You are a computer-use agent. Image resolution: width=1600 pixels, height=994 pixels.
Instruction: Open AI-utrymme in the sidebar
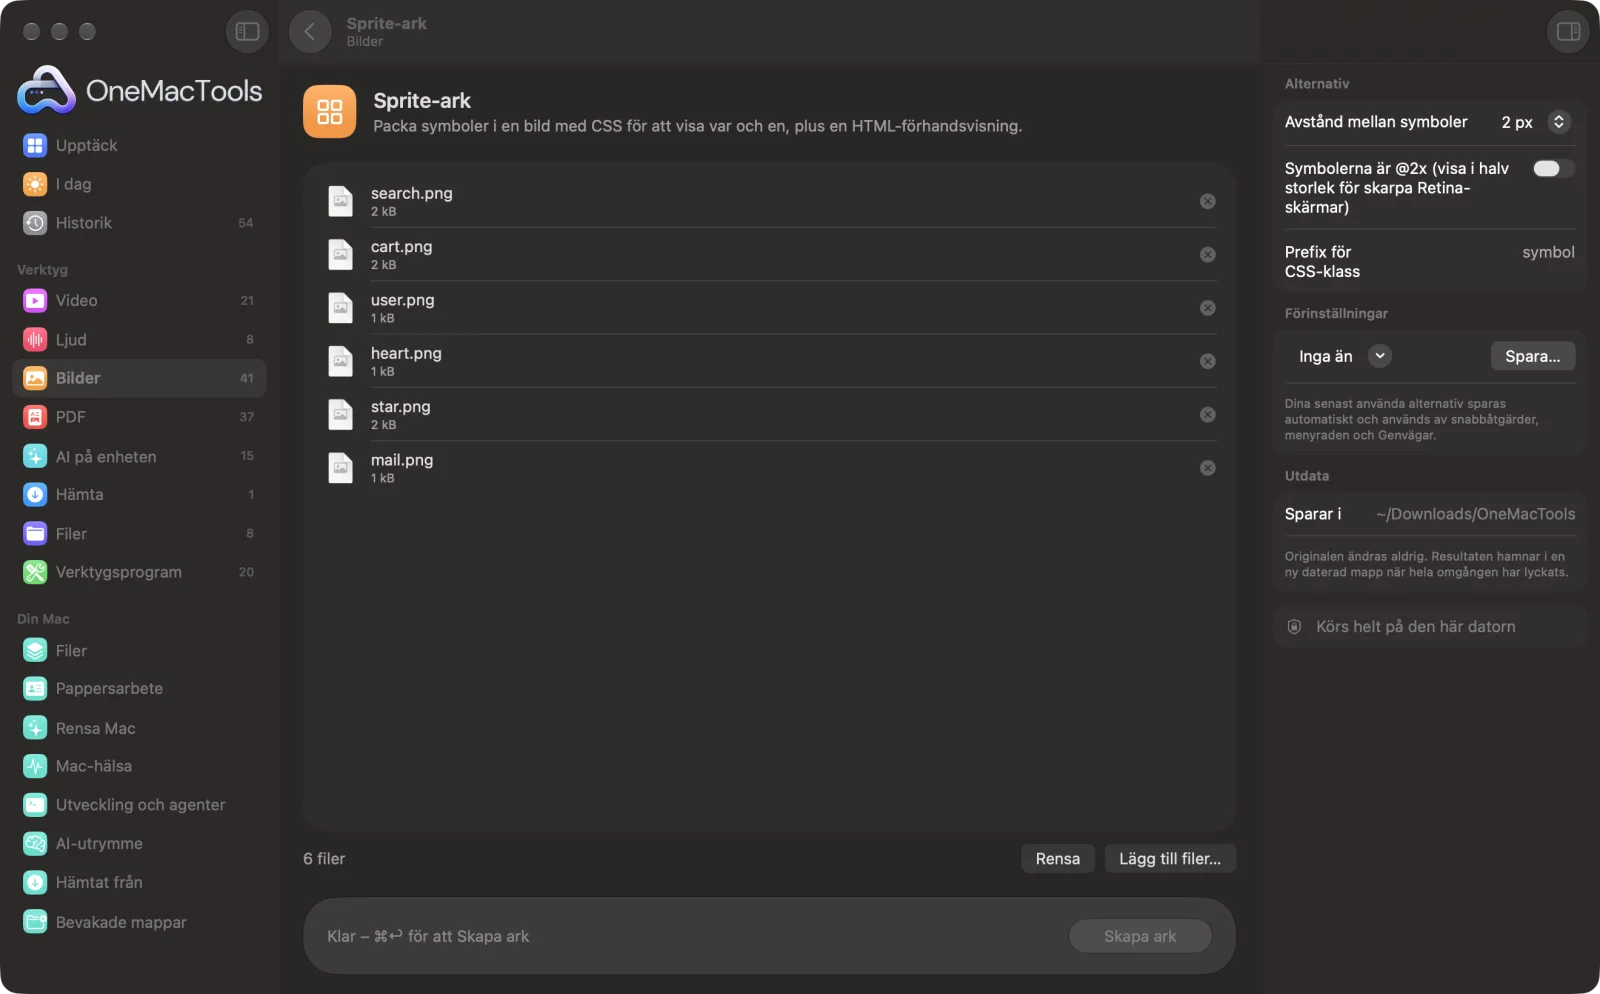139,844
